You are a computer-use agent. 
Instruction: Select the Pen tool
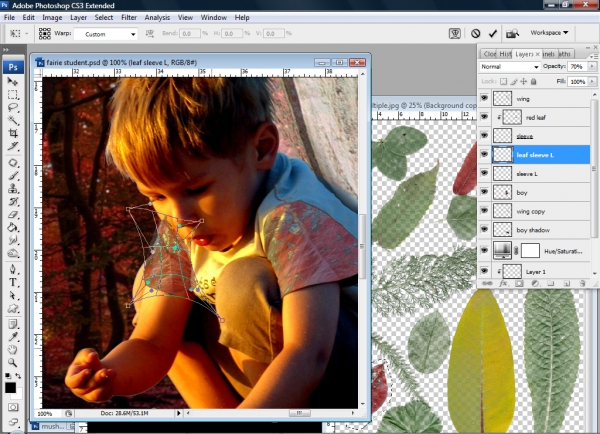(13, 269)
